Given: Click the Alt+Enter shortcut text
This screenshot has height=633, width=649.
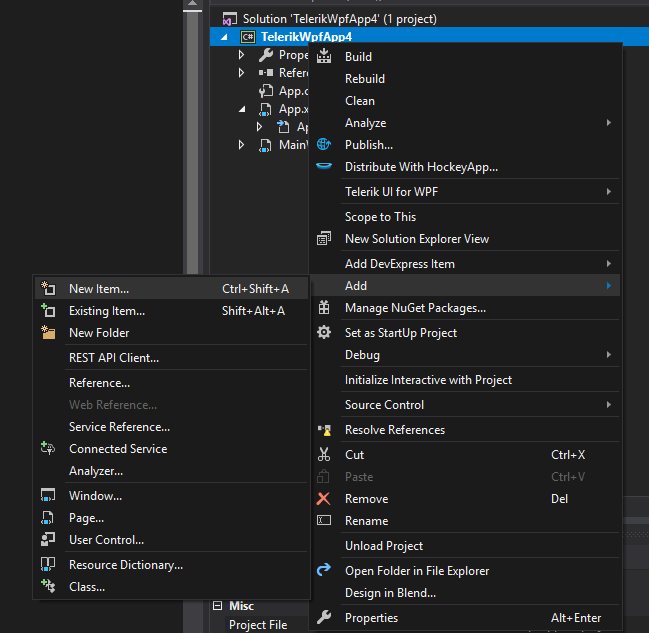Looking at the screenshot, I should click(x=576, y=618).
